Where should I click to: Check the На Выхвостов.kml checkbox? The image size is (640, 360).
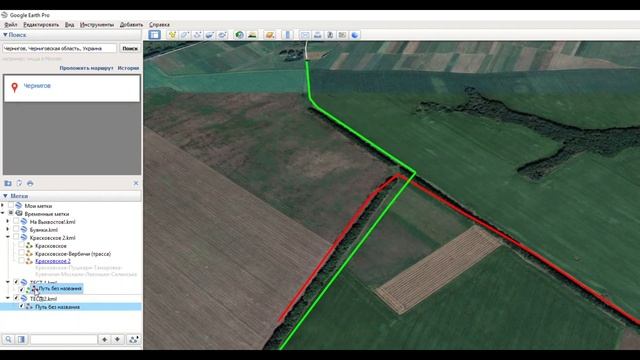pyautogui.click(x=16, y=222)
